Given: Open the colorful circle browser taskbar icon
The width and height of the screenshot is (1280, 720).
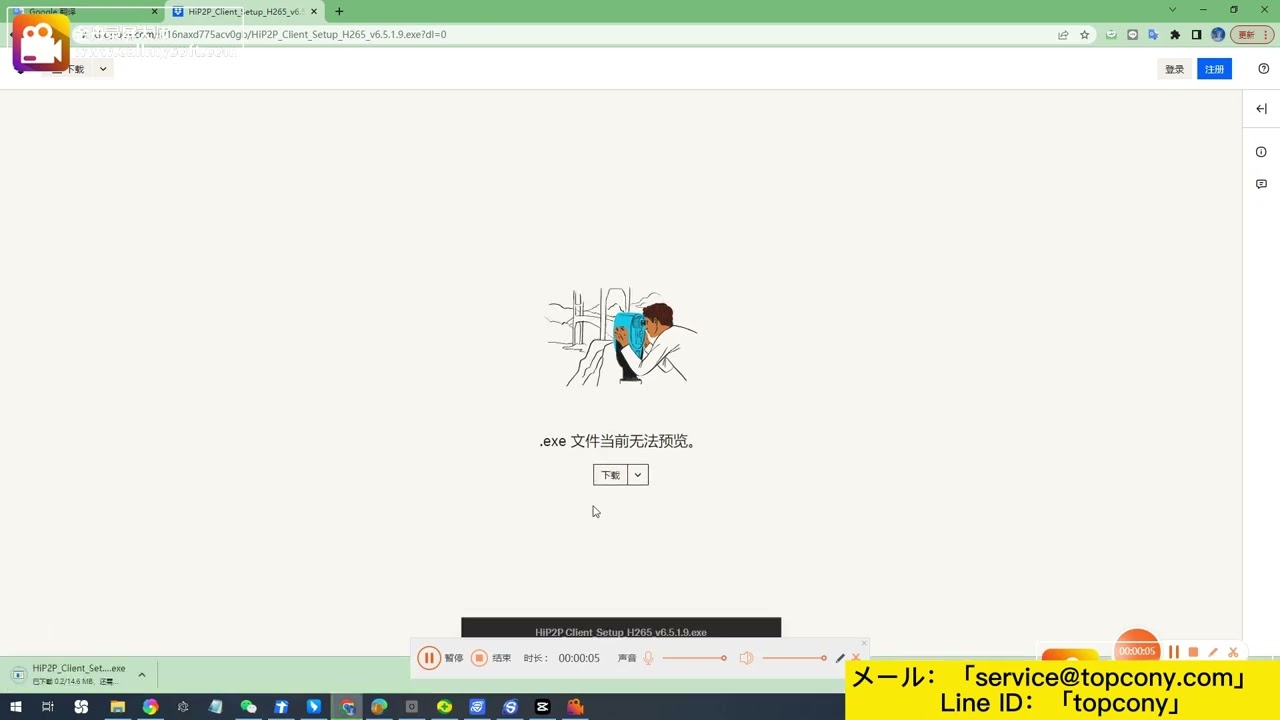Looking at the screenshot, I should click(150, 707).
